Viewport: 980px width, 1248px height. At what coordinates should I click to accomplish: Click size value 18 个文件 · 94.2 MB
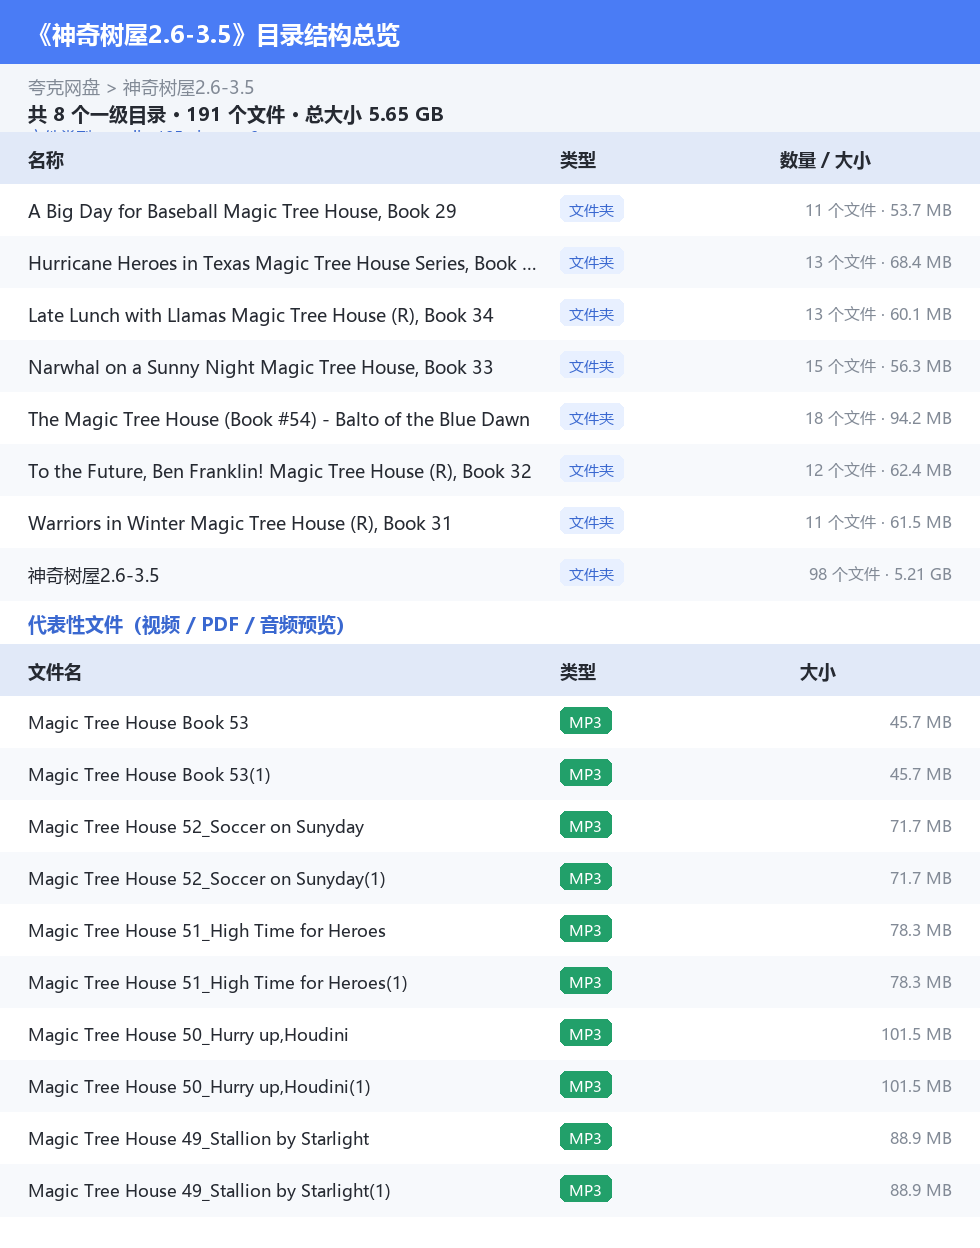click(x=878, y=418)
